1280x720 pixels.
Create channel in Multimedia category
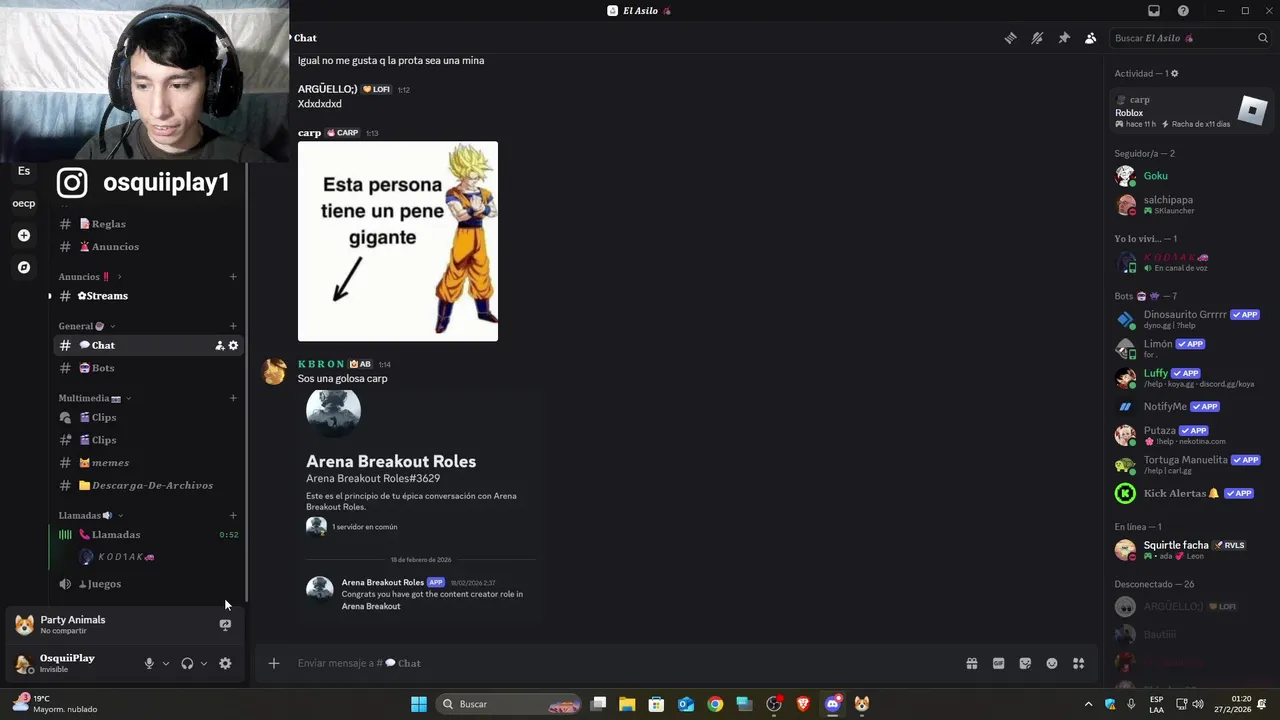pyautogui.click(x=233, y=398)
